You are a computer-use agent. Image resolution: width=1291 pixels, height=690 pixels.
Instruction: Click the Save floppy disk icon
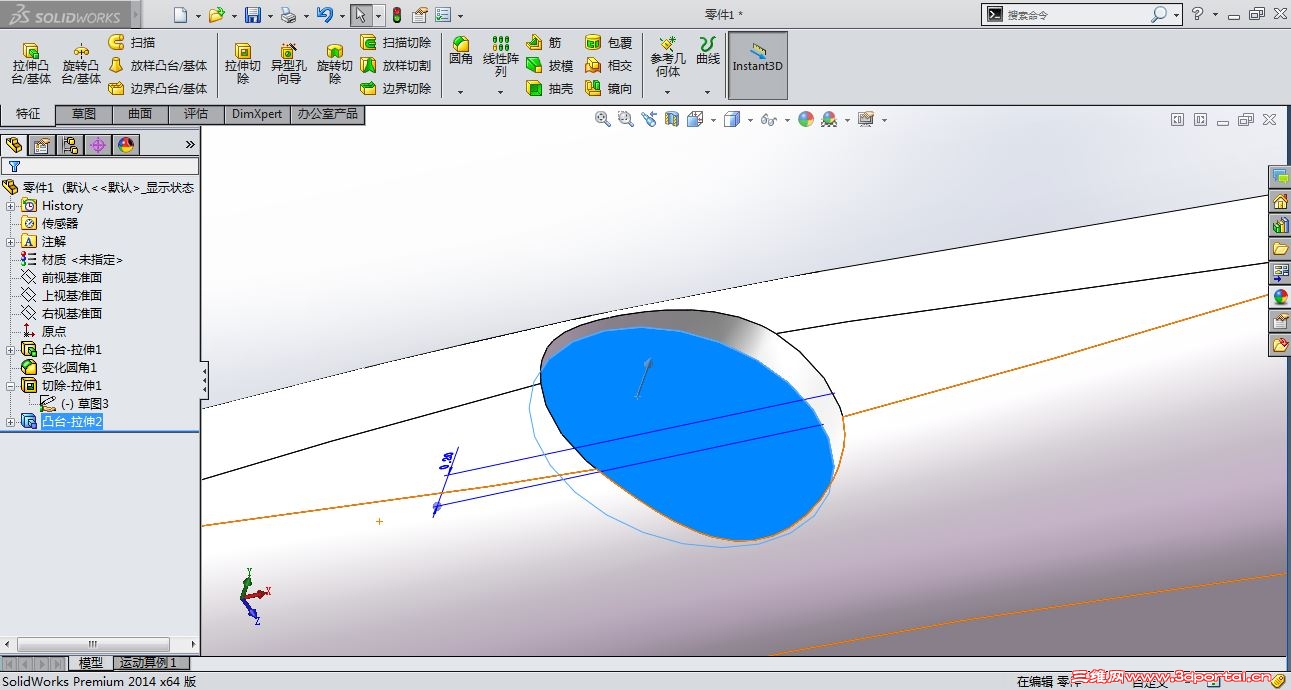pos(253,15)
